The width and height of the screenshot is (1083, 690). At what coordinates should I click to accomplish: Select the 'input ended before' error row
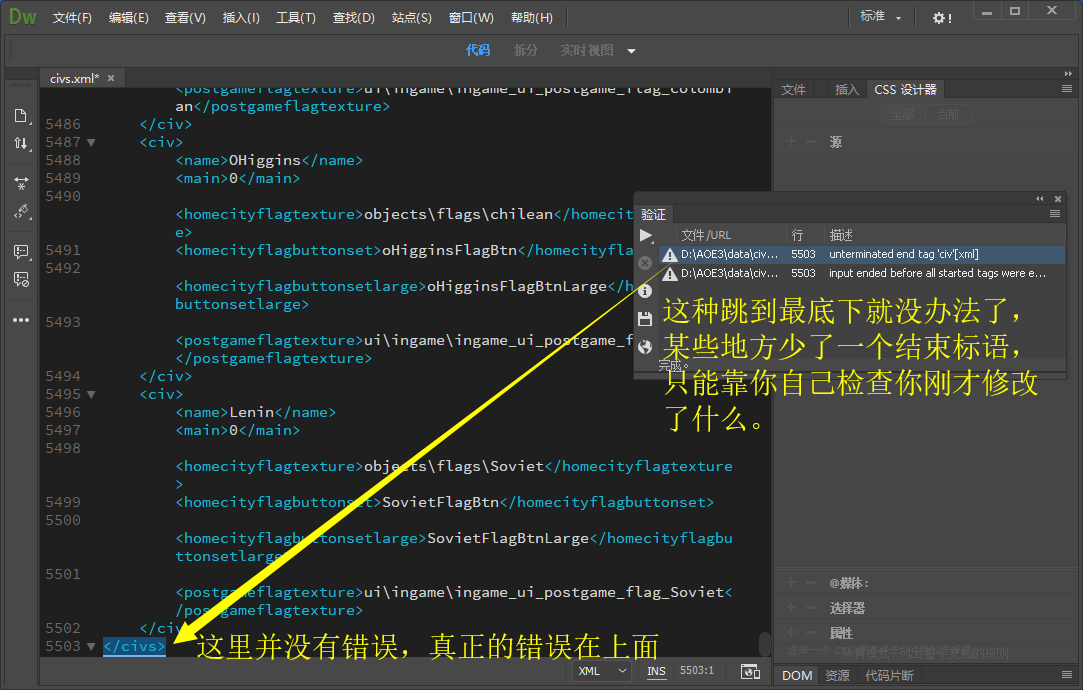point(862,274)
